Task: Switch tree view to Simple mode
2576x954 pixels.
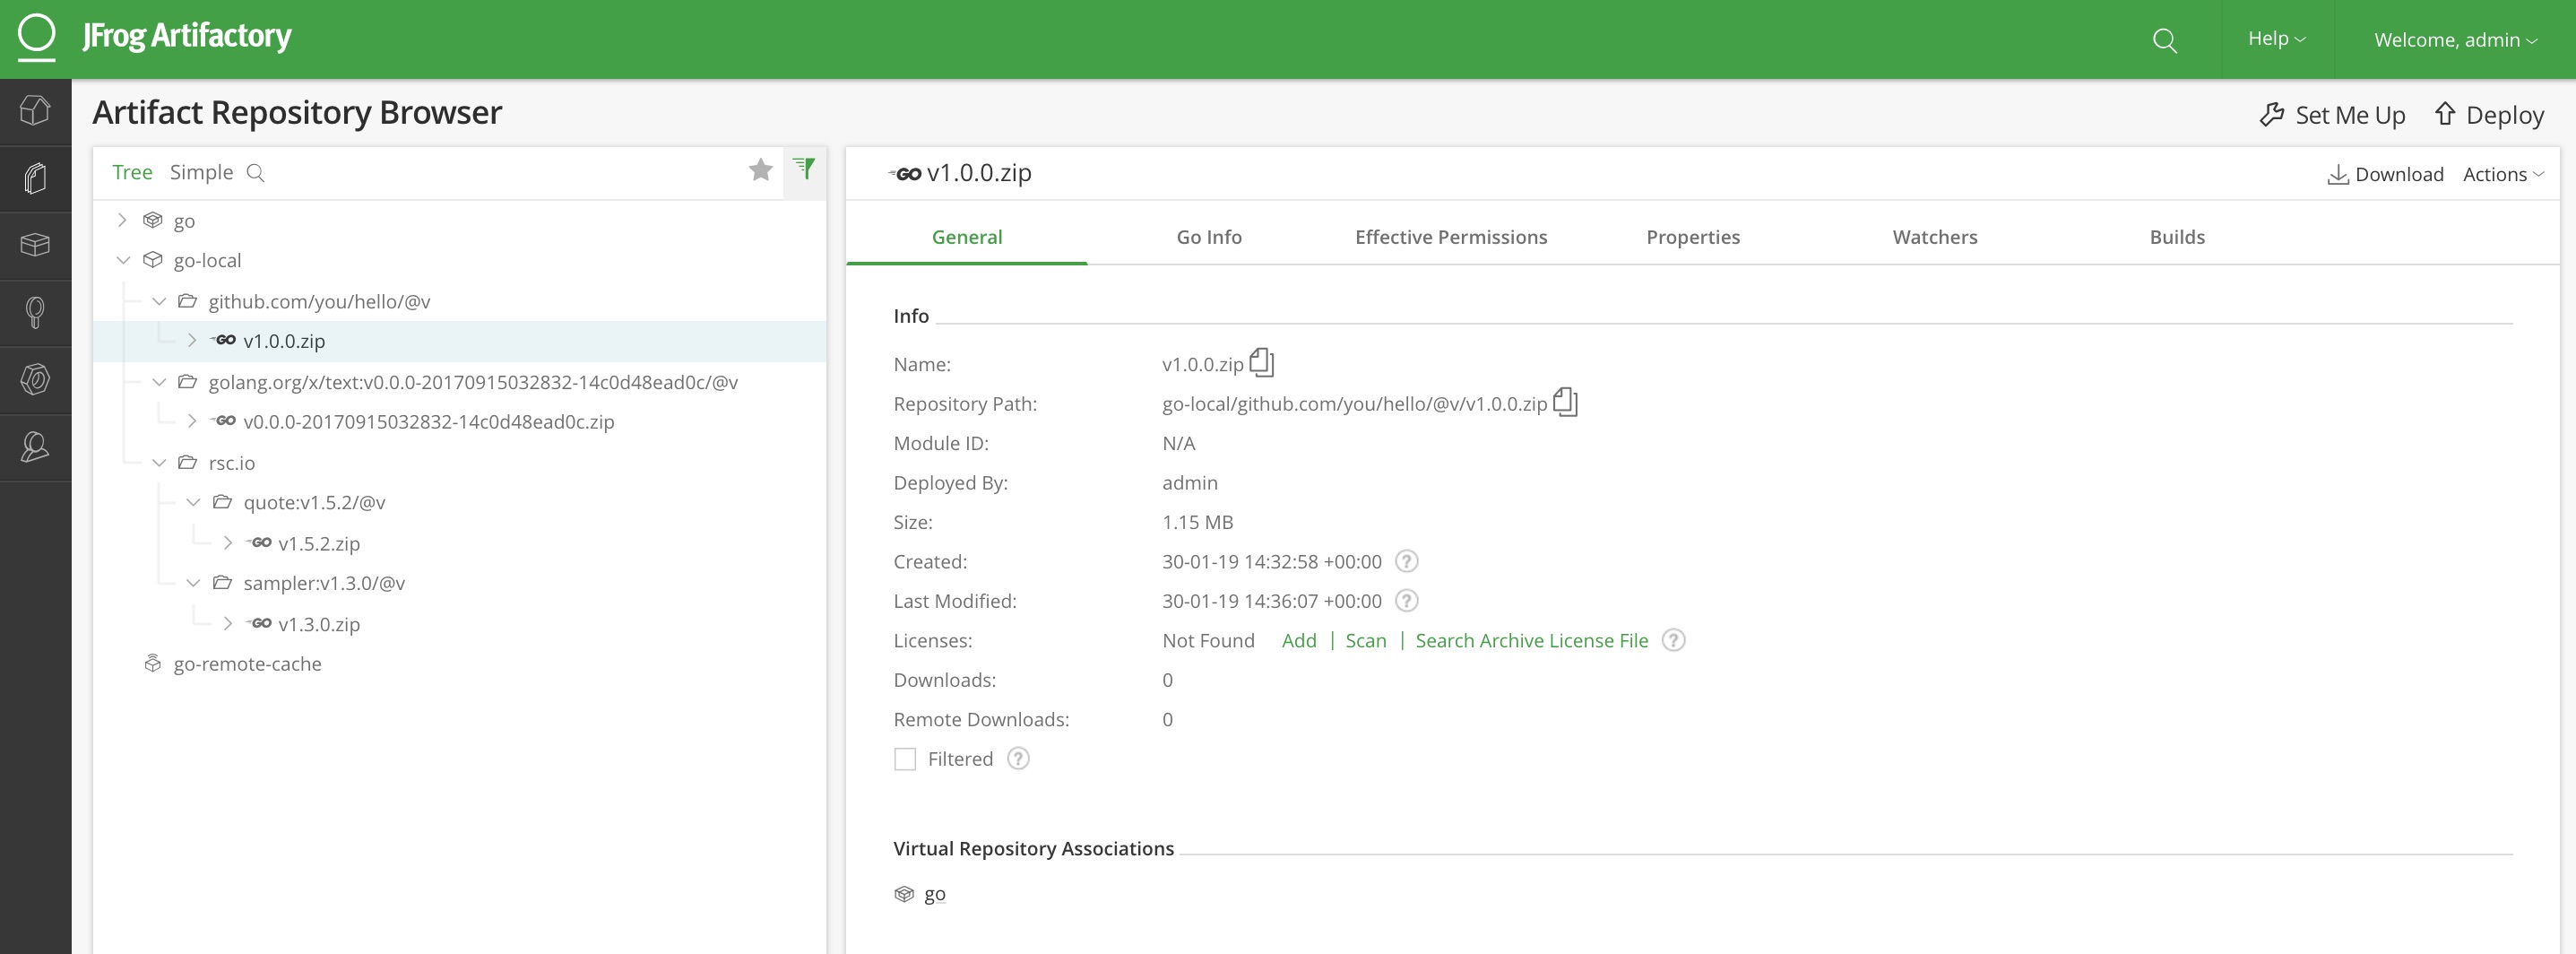Action: (x=201, y=172)
